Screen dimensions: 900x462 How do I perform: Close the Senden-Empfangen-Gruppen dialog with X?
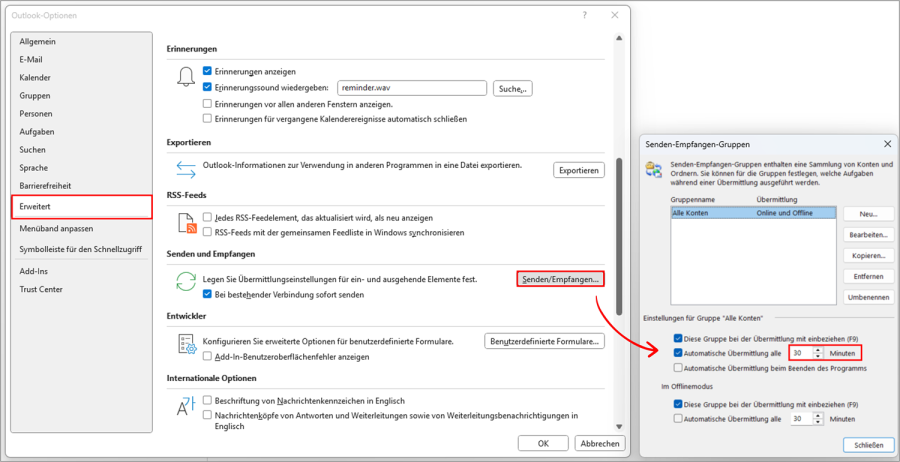click(x=887, y=143)
